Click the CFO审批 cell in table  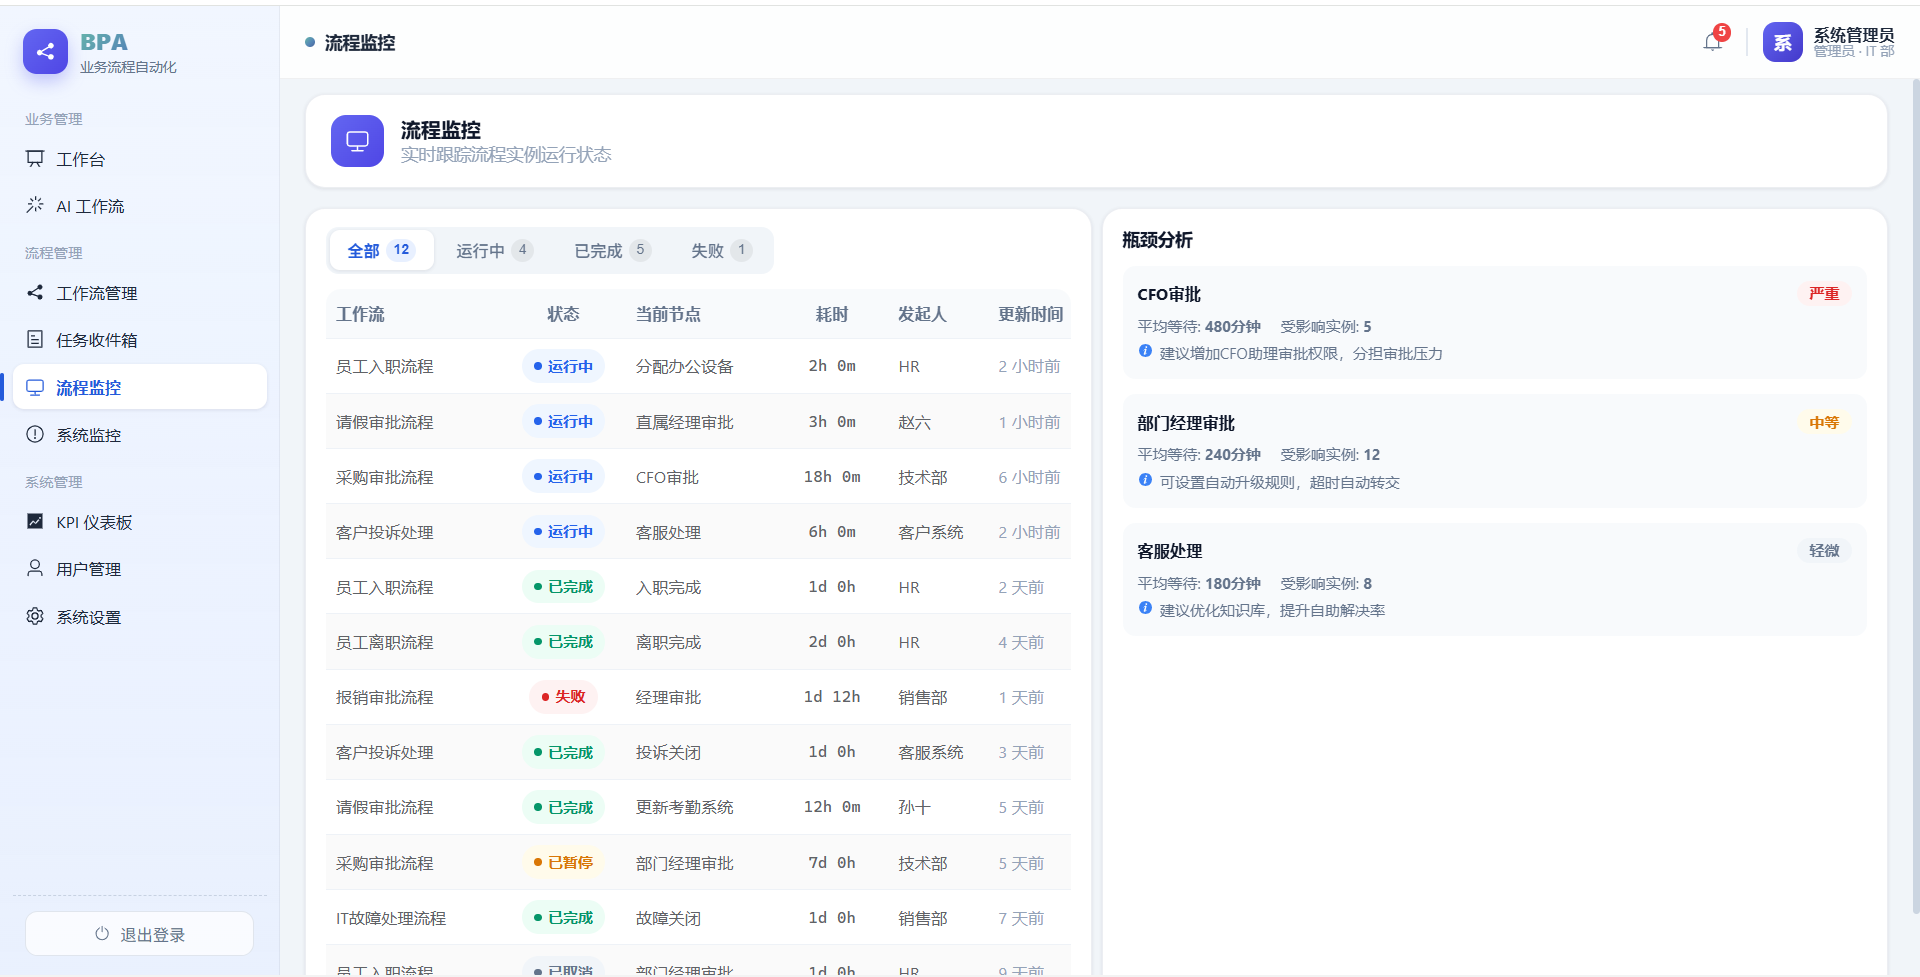pos(668,477)
